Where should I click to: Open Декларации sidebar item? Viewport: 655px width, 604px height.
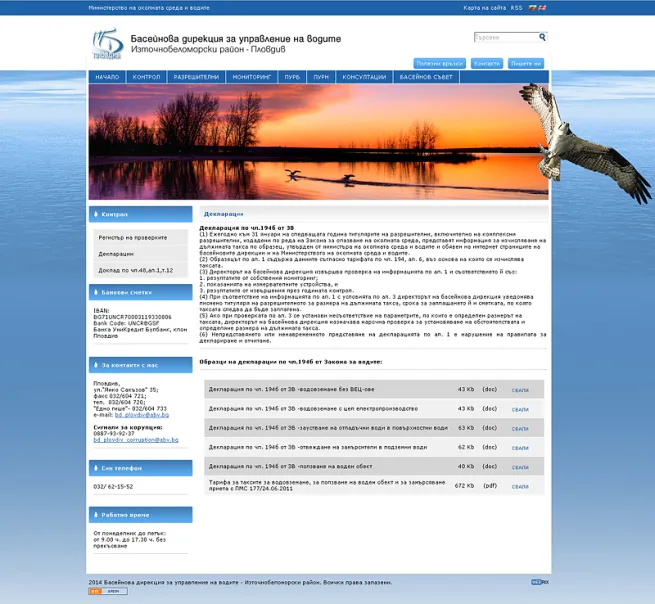(141, 254)
